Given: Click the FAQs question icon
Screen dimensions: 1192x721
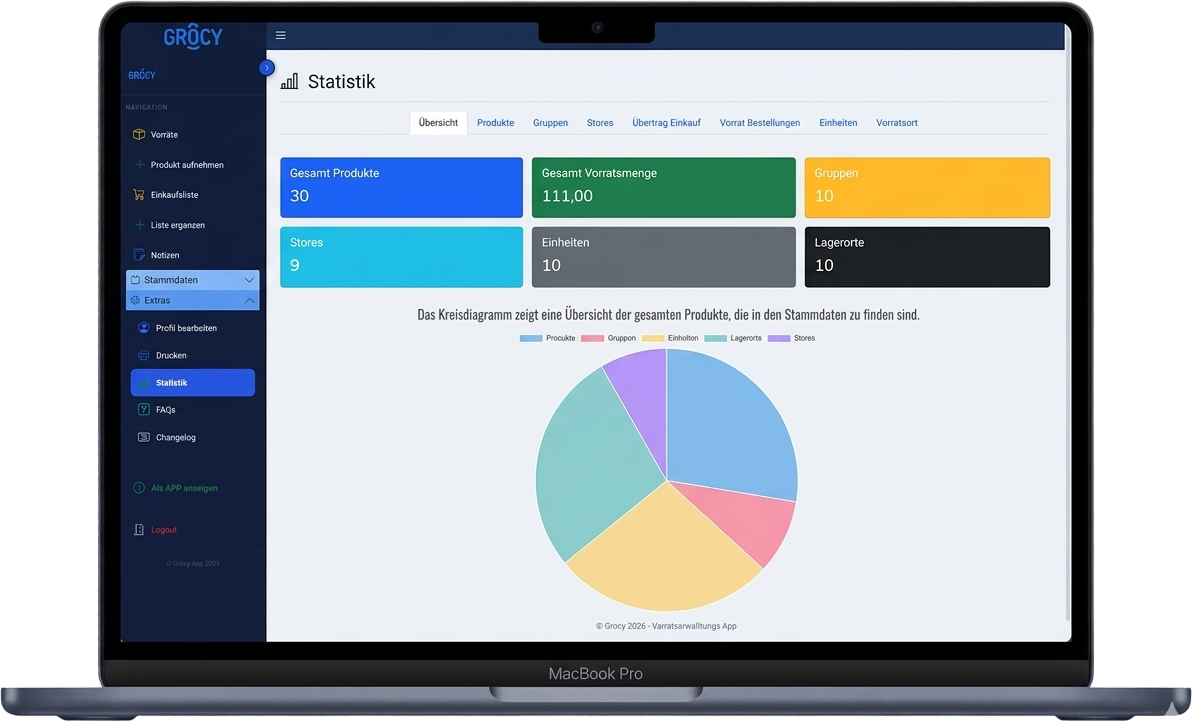Looking at the screenshot, I should [143, 409].
